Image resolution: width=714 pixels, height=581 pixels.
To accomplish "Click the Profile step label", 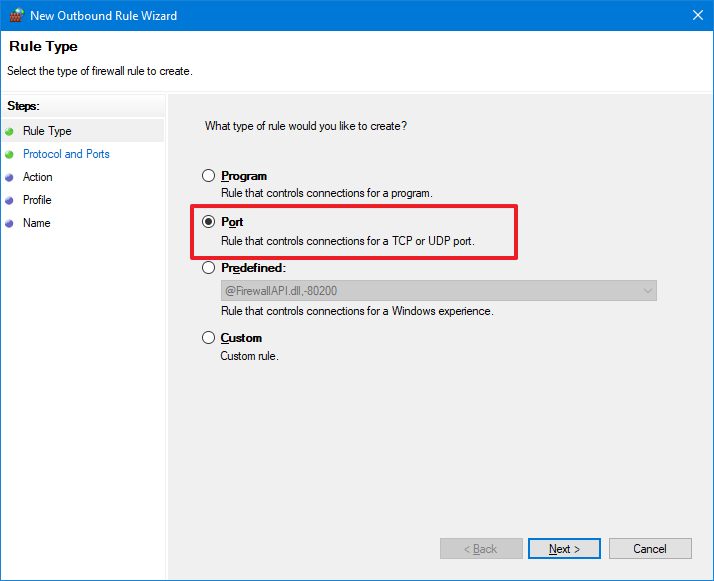I will (37, 200).
